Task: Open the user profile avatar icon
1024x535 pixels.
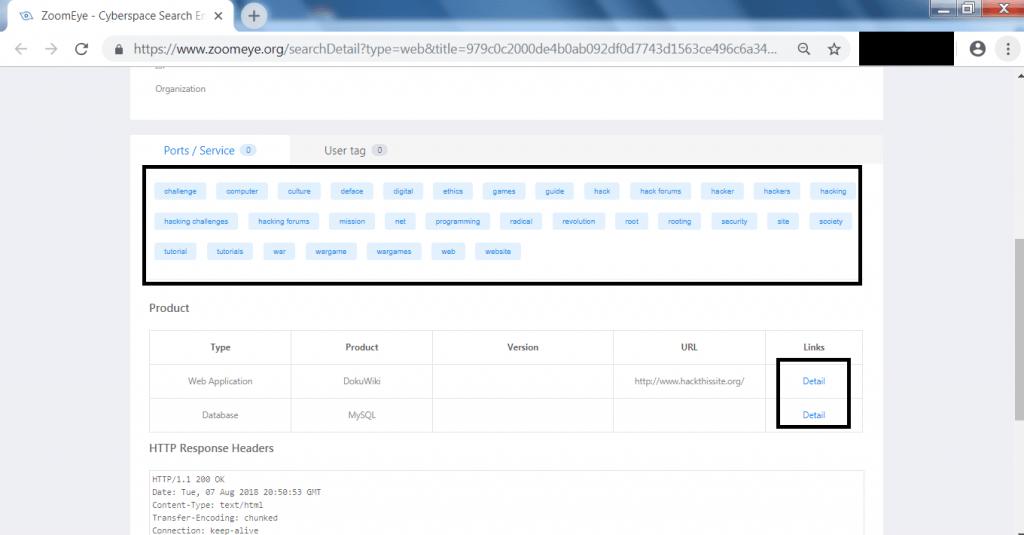Action: coord(977,48)
